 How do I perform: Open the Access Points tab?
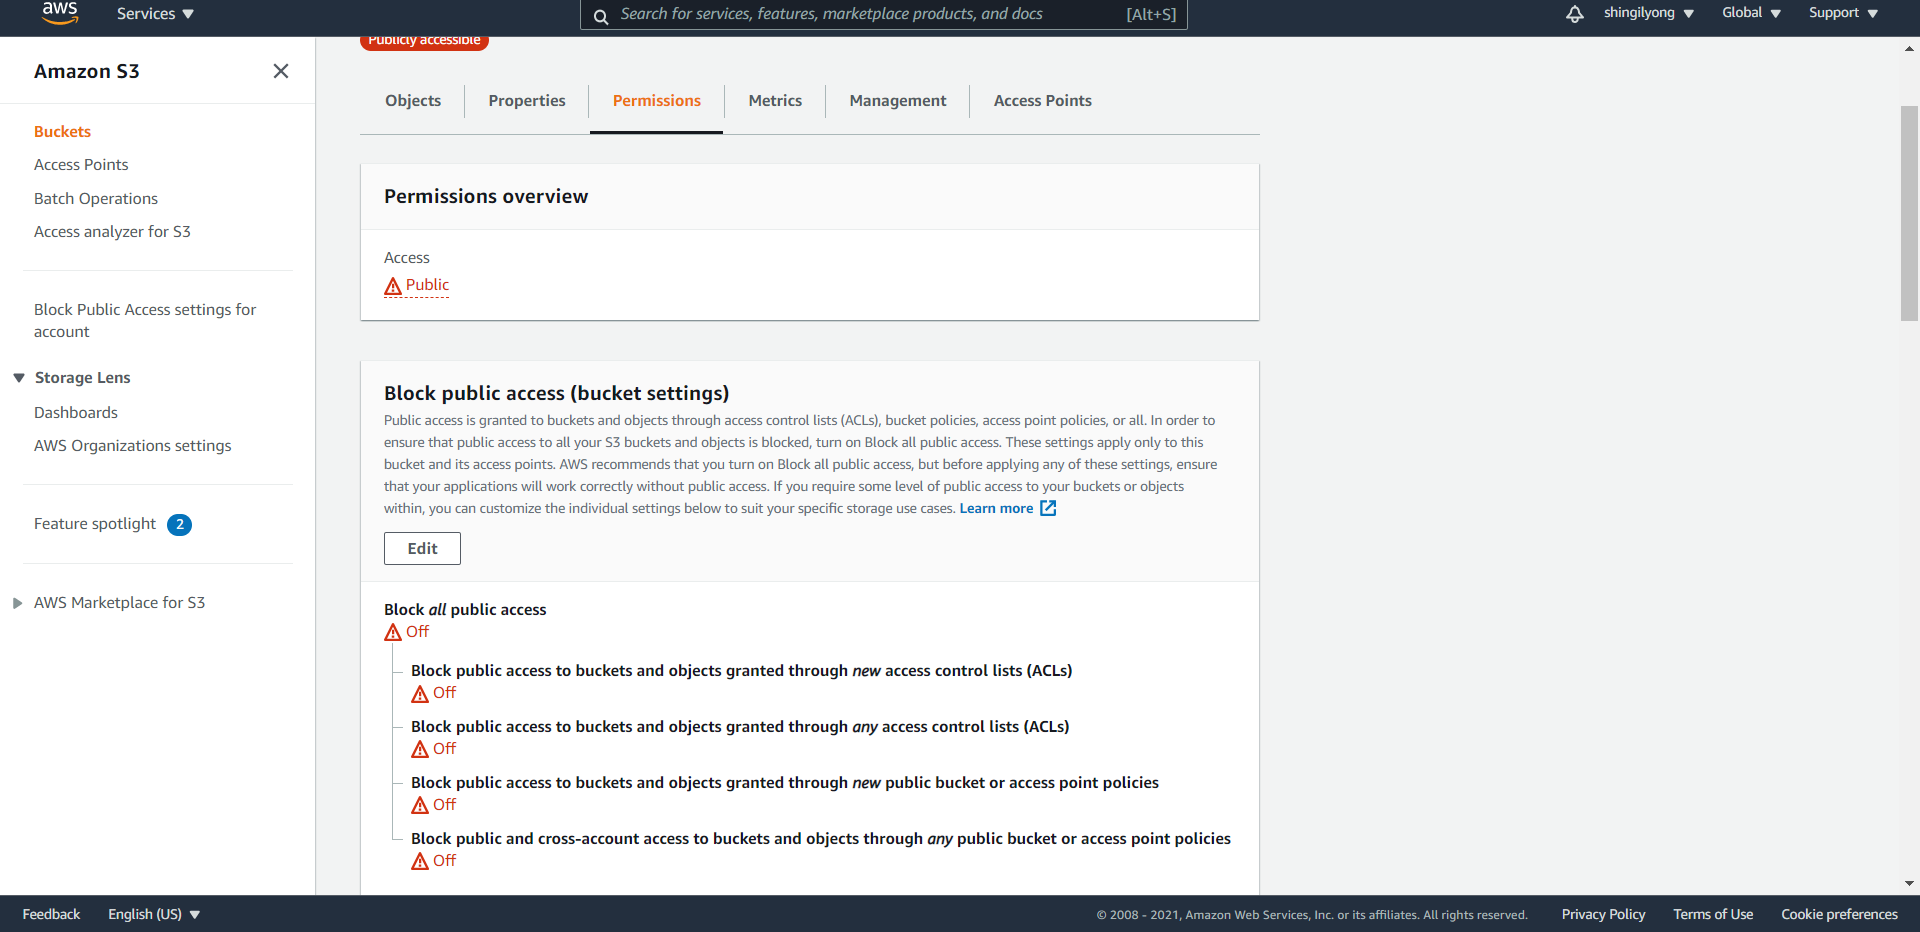point(1043,101)
